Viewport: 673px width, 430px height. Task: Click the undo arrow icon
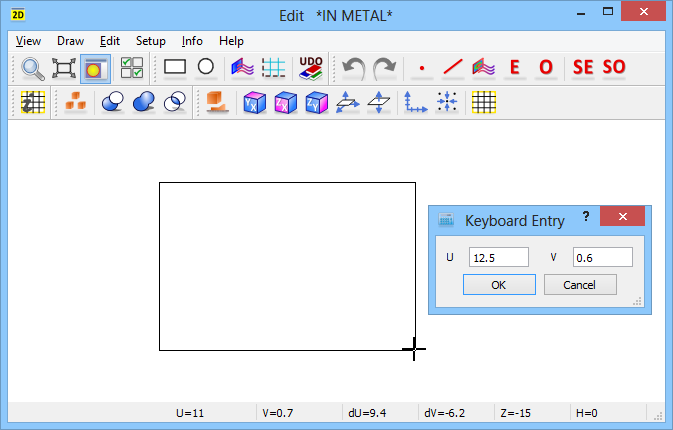click(353, 68)
